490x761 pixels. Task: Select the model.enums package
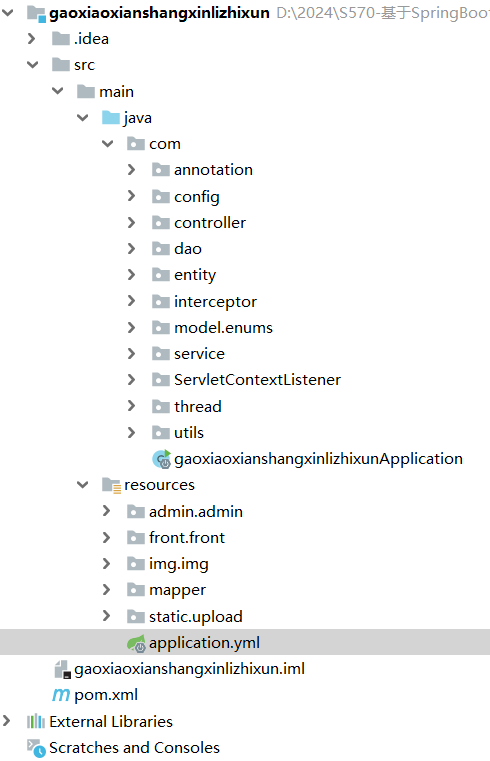[223, 328]
